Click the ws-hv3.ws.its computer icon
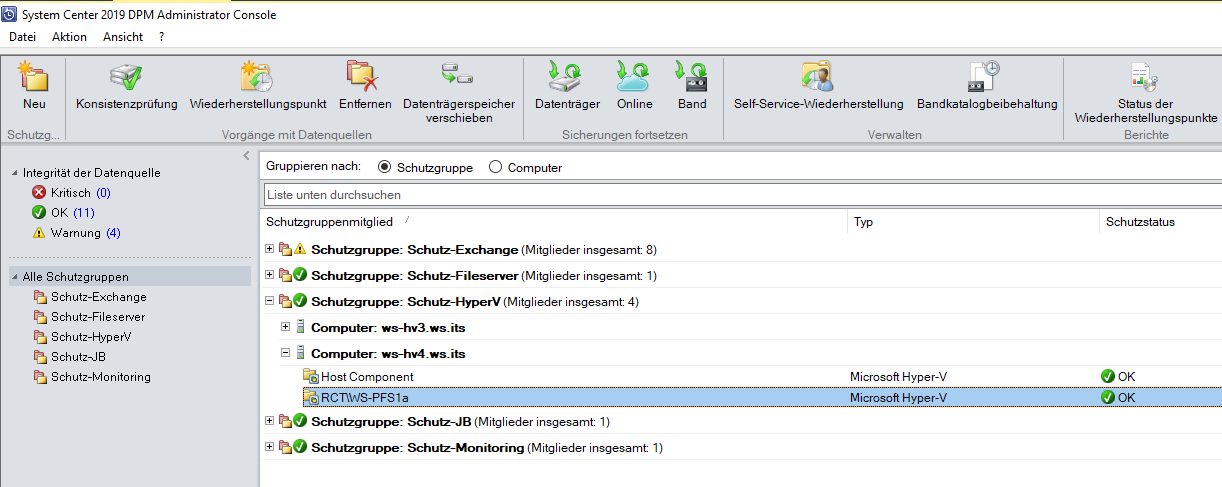 pos(301,327)
